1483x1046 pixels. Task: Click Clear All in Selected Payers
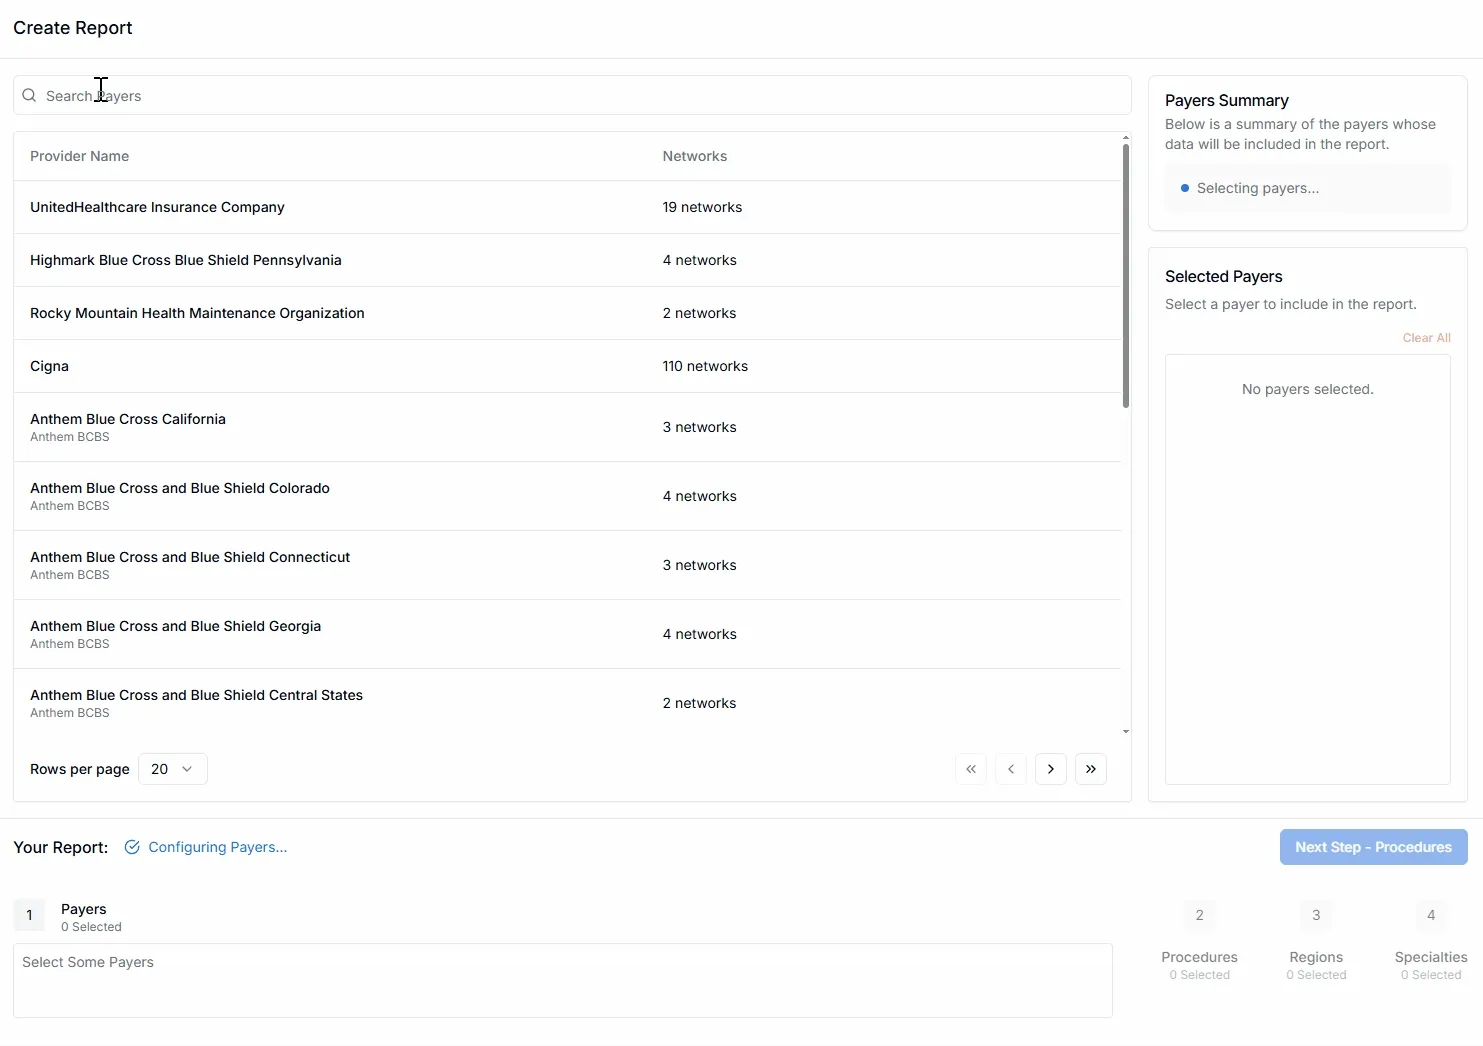(1426, 338)
